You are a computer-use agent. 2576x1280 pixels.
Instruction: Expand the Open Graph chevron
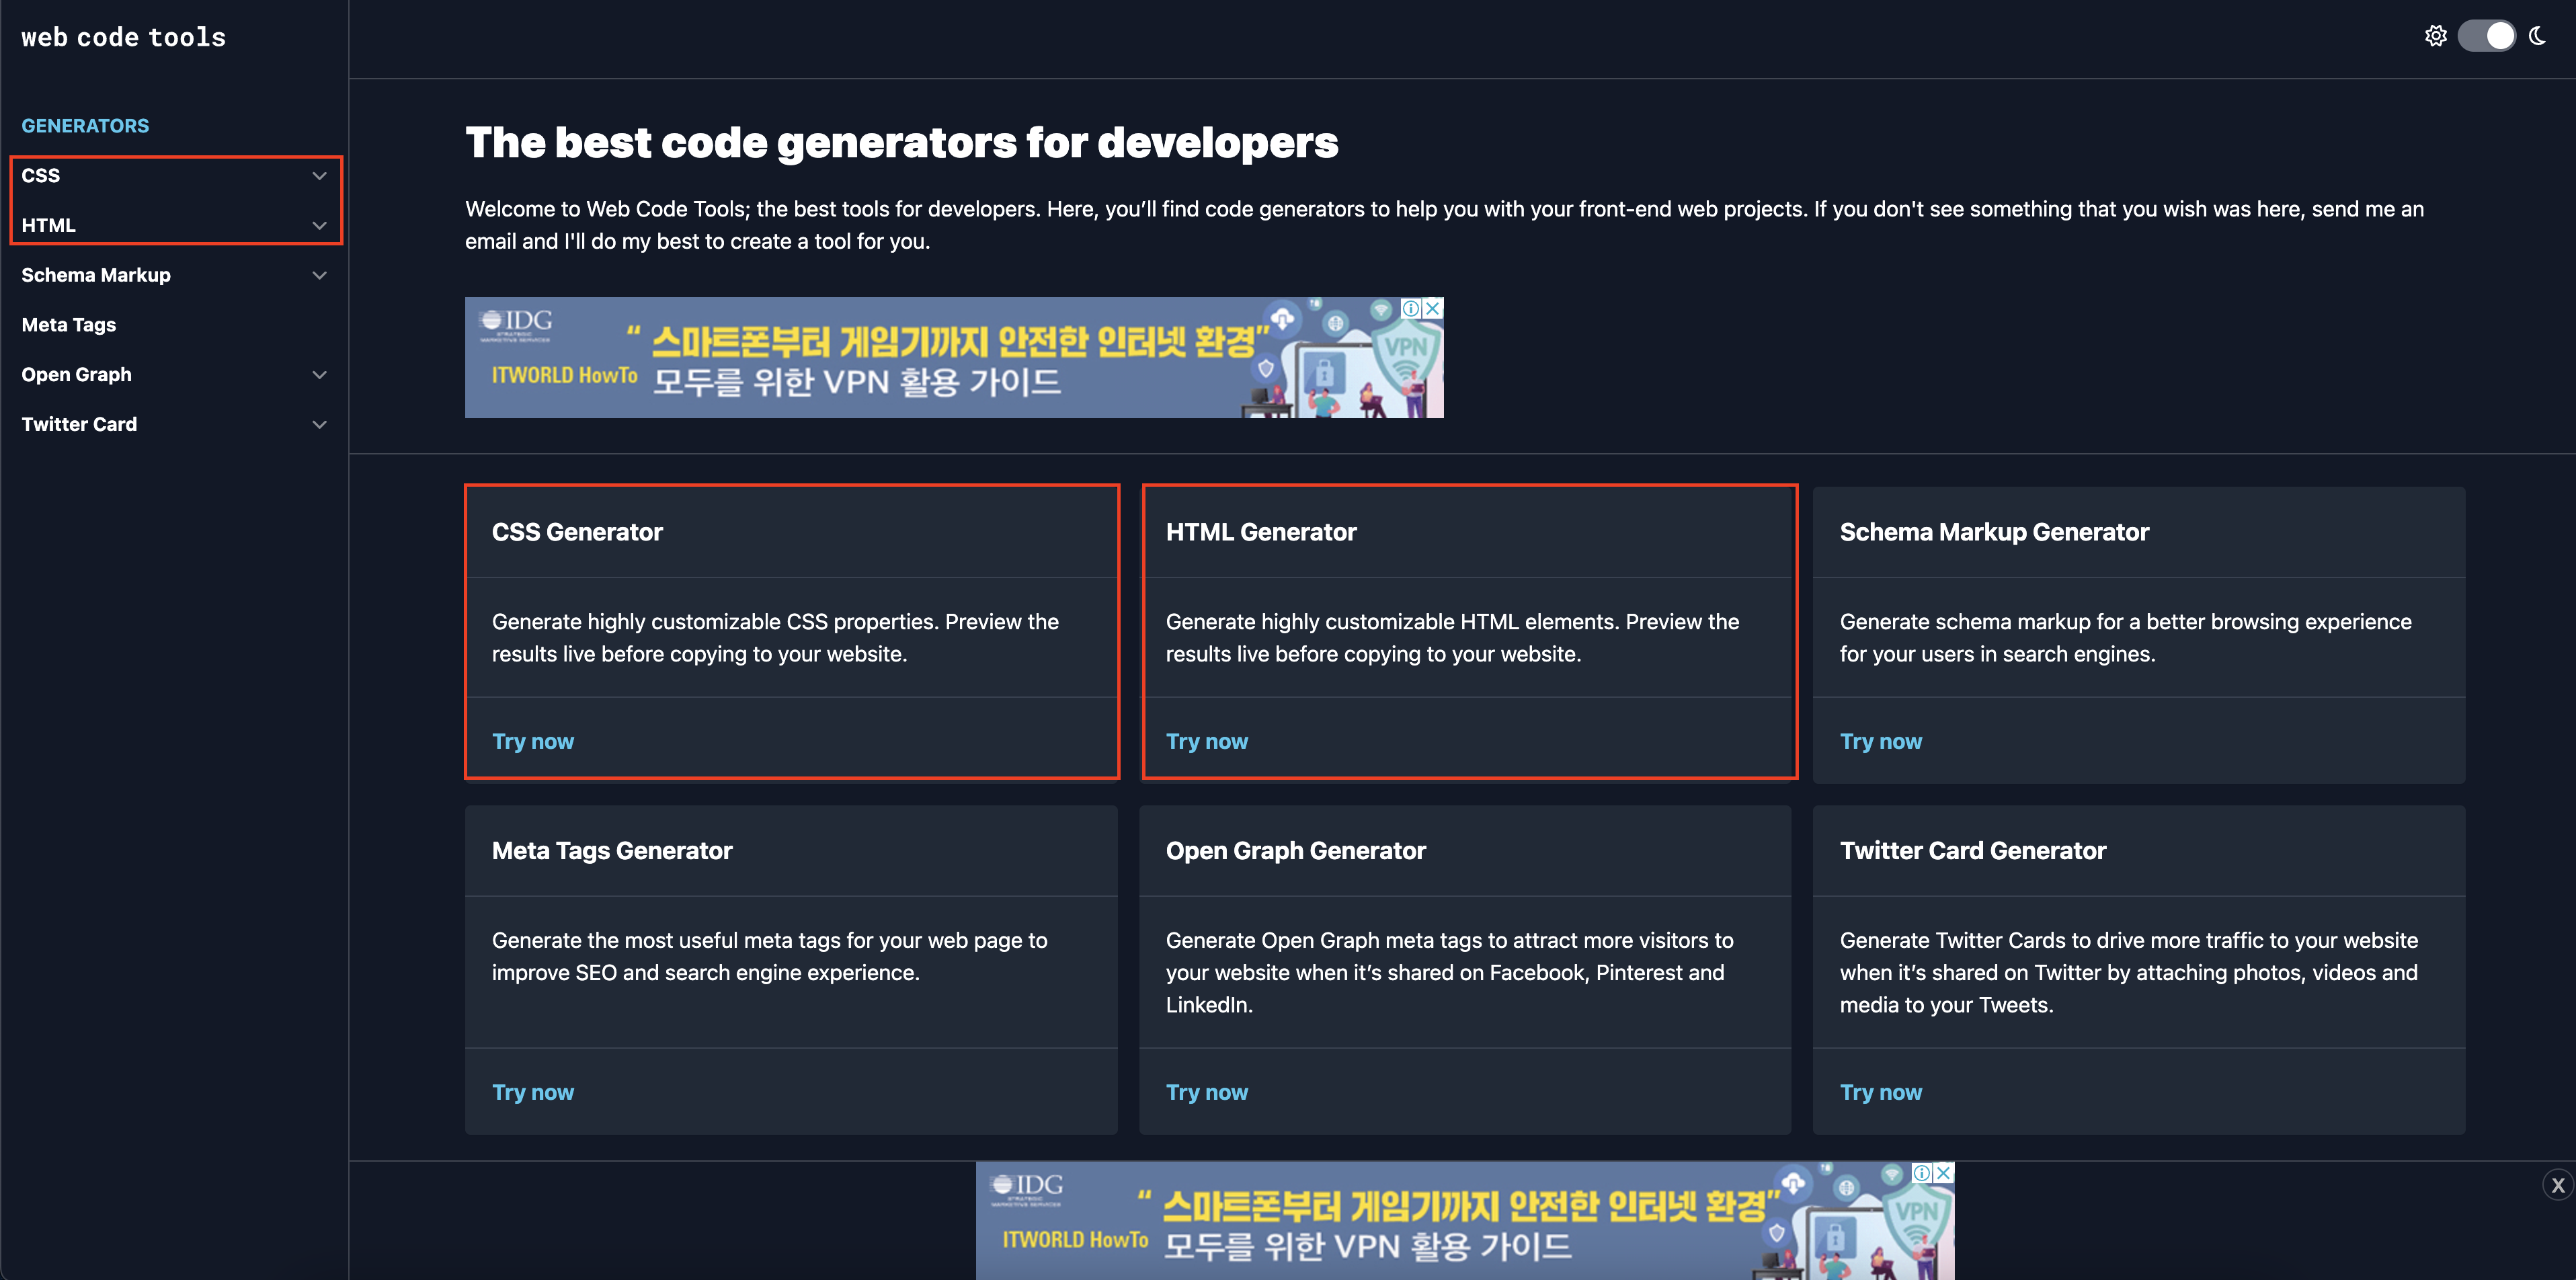pyautogui.click(x=319, y=375)
